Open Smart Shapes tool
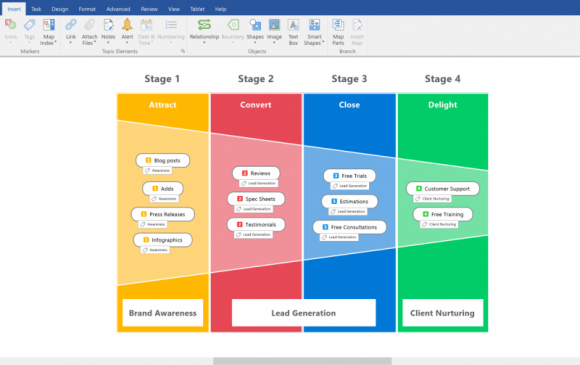This screenshot has width=580, height=365. (314, 32)
